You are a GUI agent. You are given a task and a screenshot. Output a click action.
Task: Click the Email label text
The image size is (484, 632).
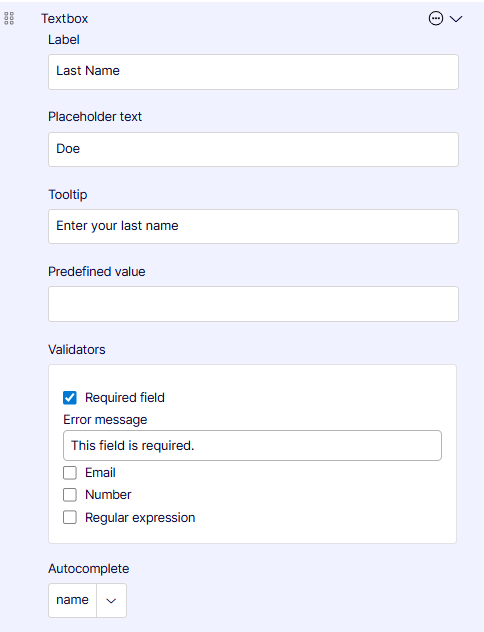pos(100,473)
